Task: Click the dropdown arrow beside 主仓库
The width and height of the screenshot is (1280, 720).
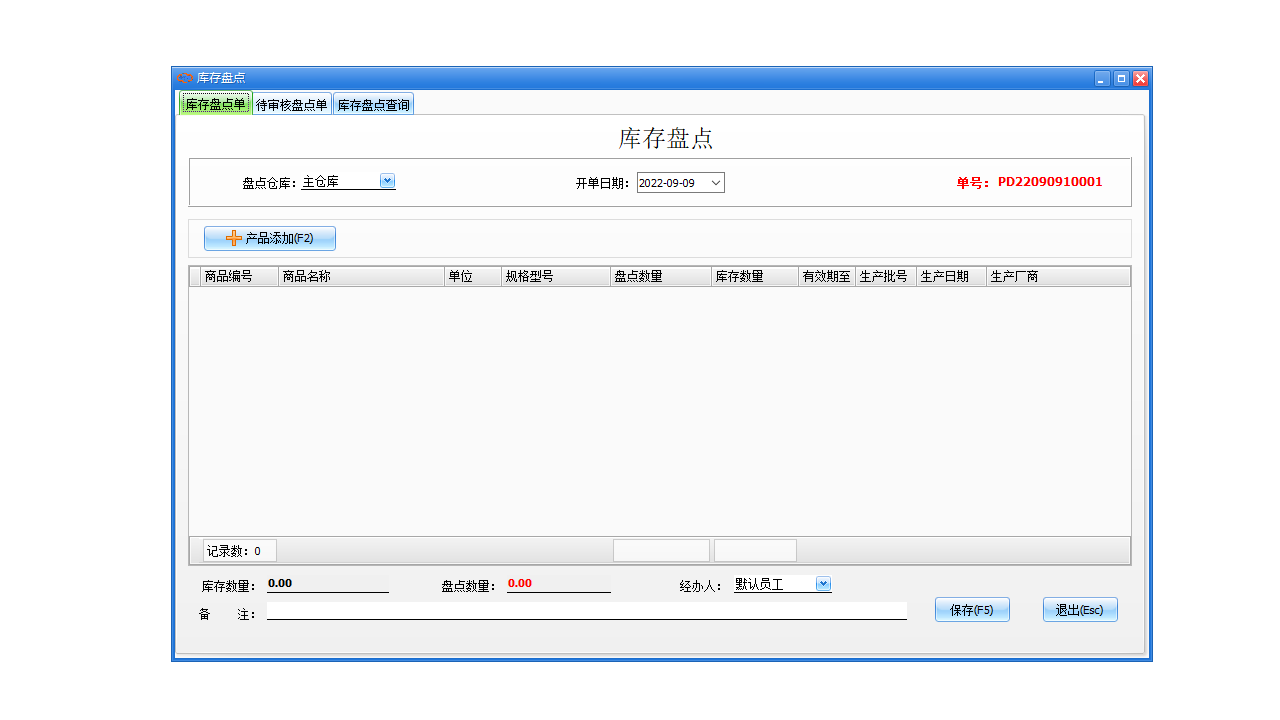Action: click(387, 181)
